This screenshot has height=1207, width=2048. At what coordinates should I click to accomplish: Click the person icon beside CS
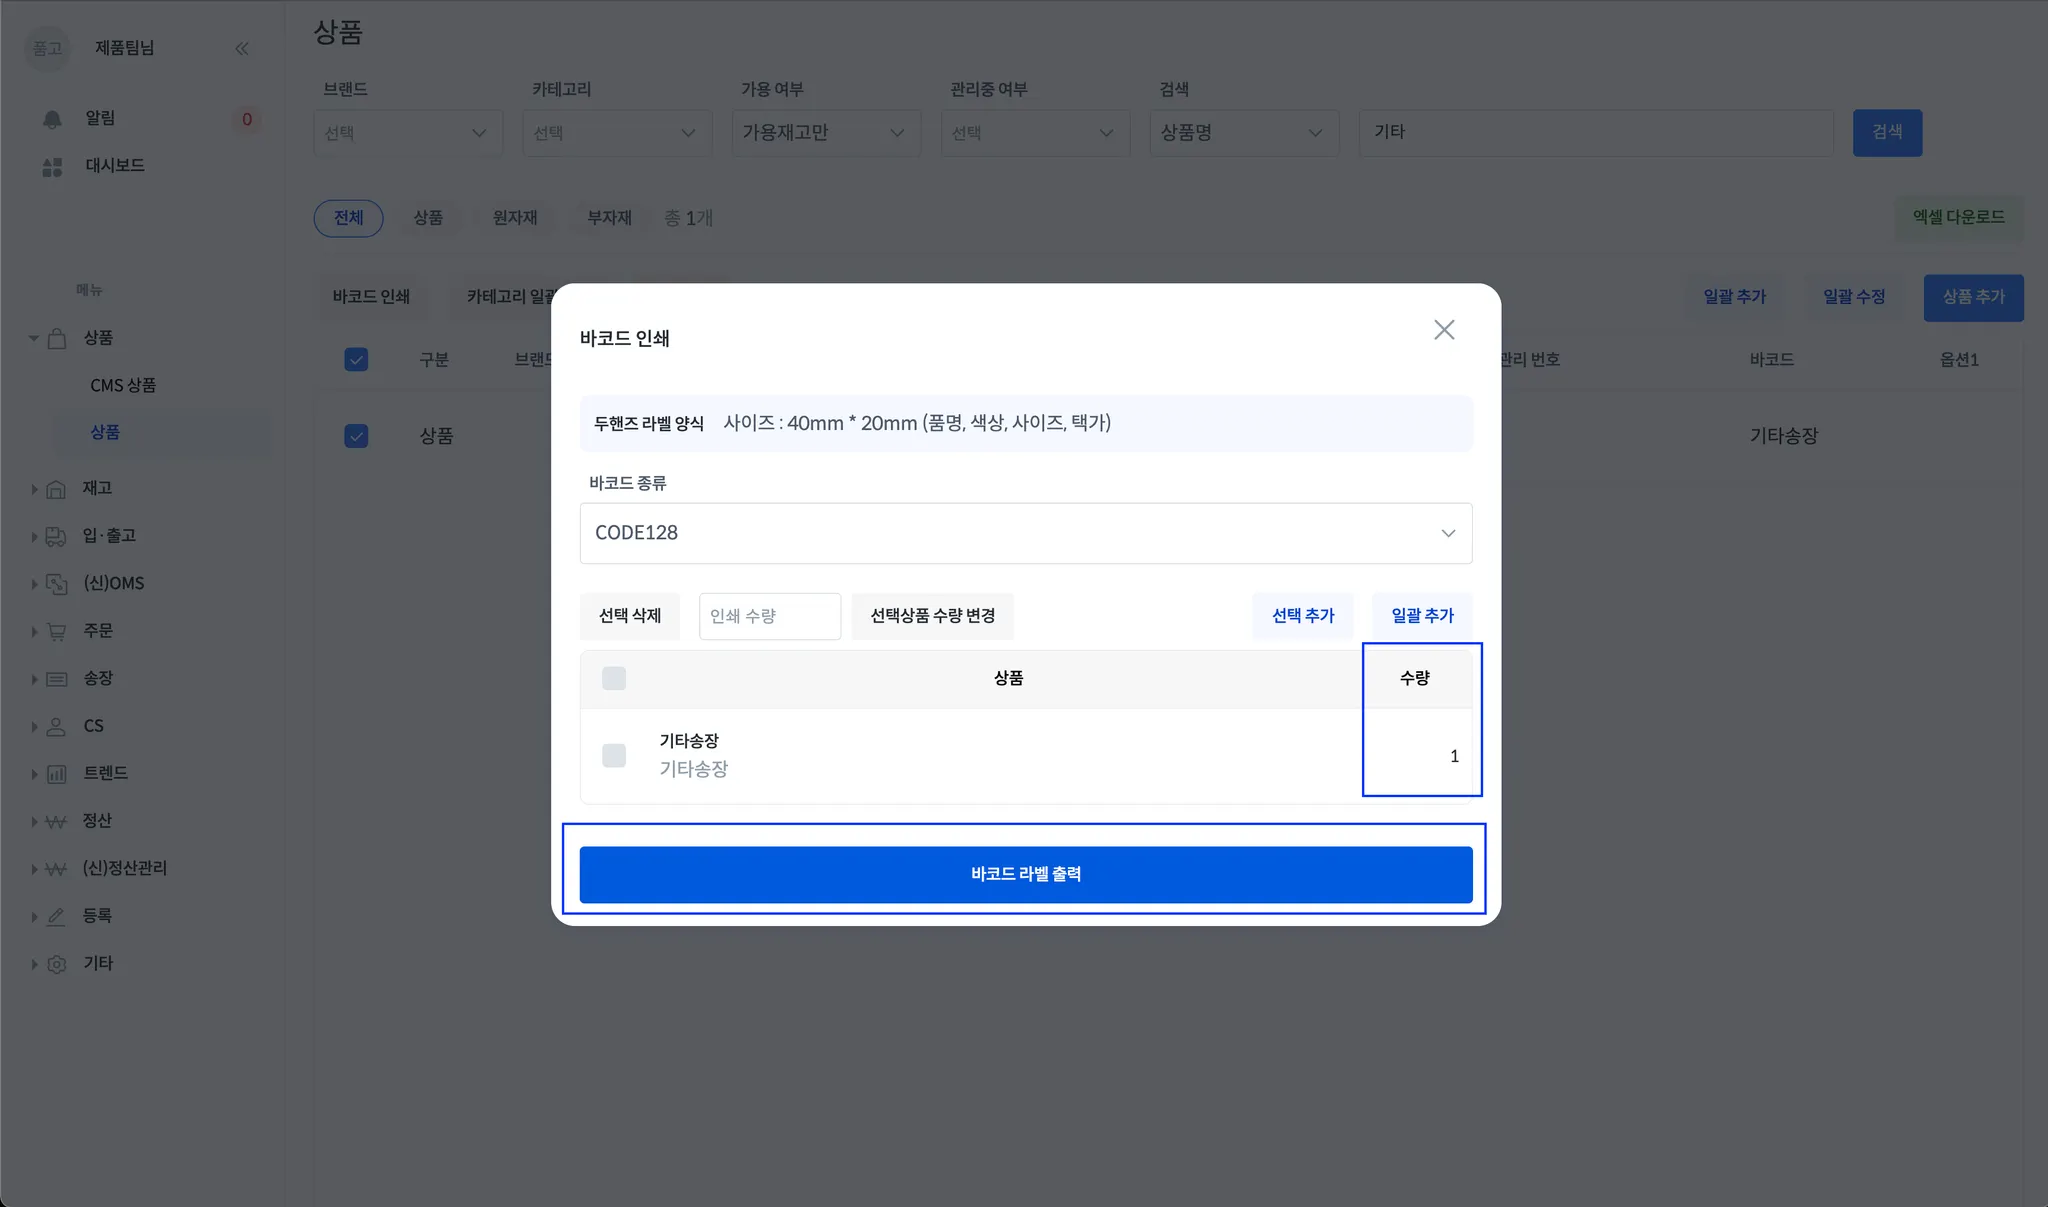tap(56, 727)
